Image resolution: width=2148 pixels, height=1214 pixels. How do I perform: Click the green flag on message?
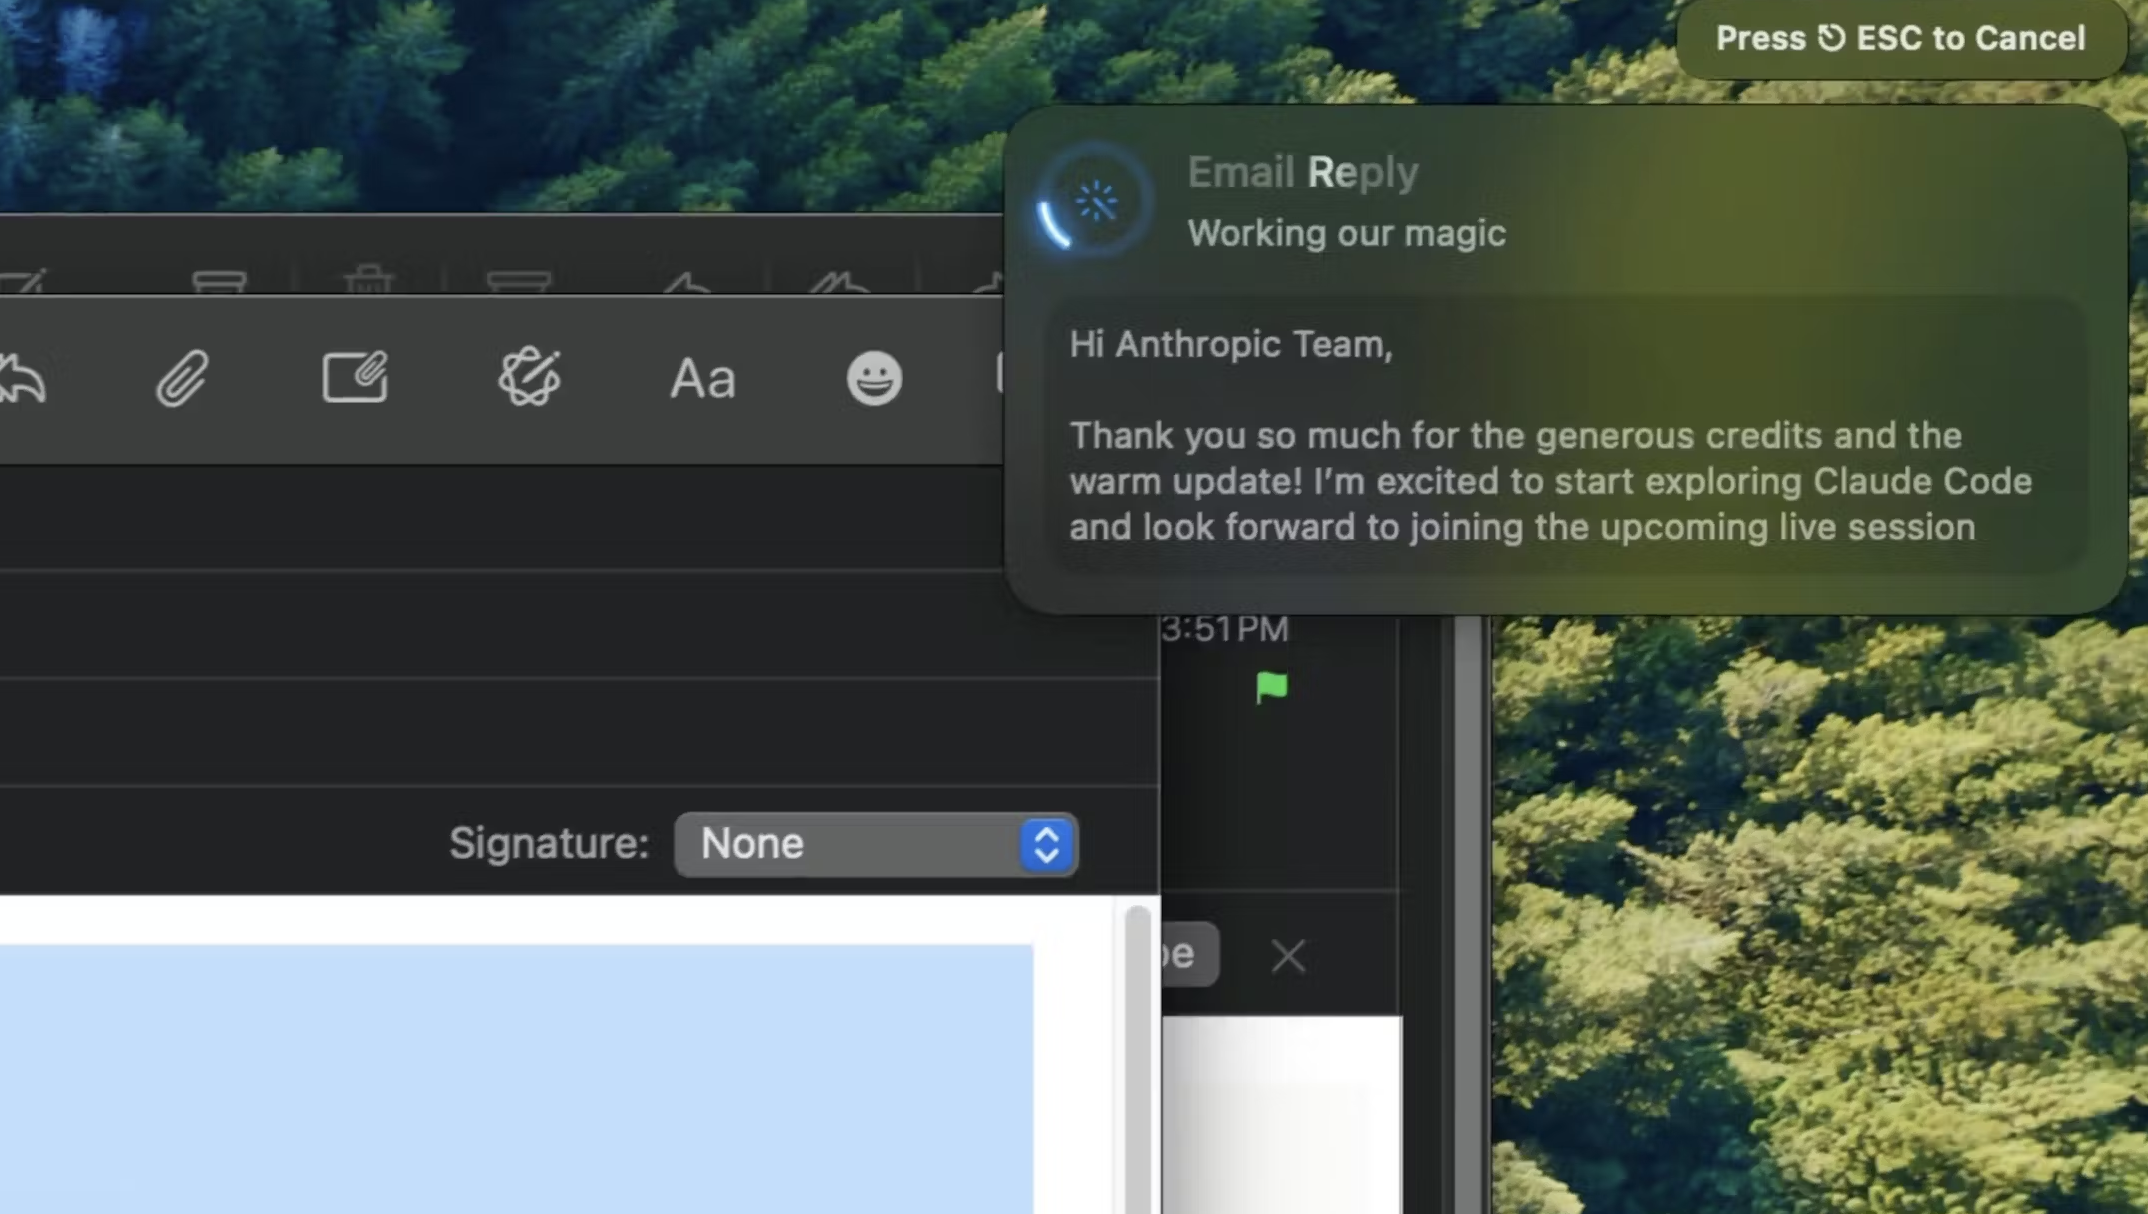1271,687
